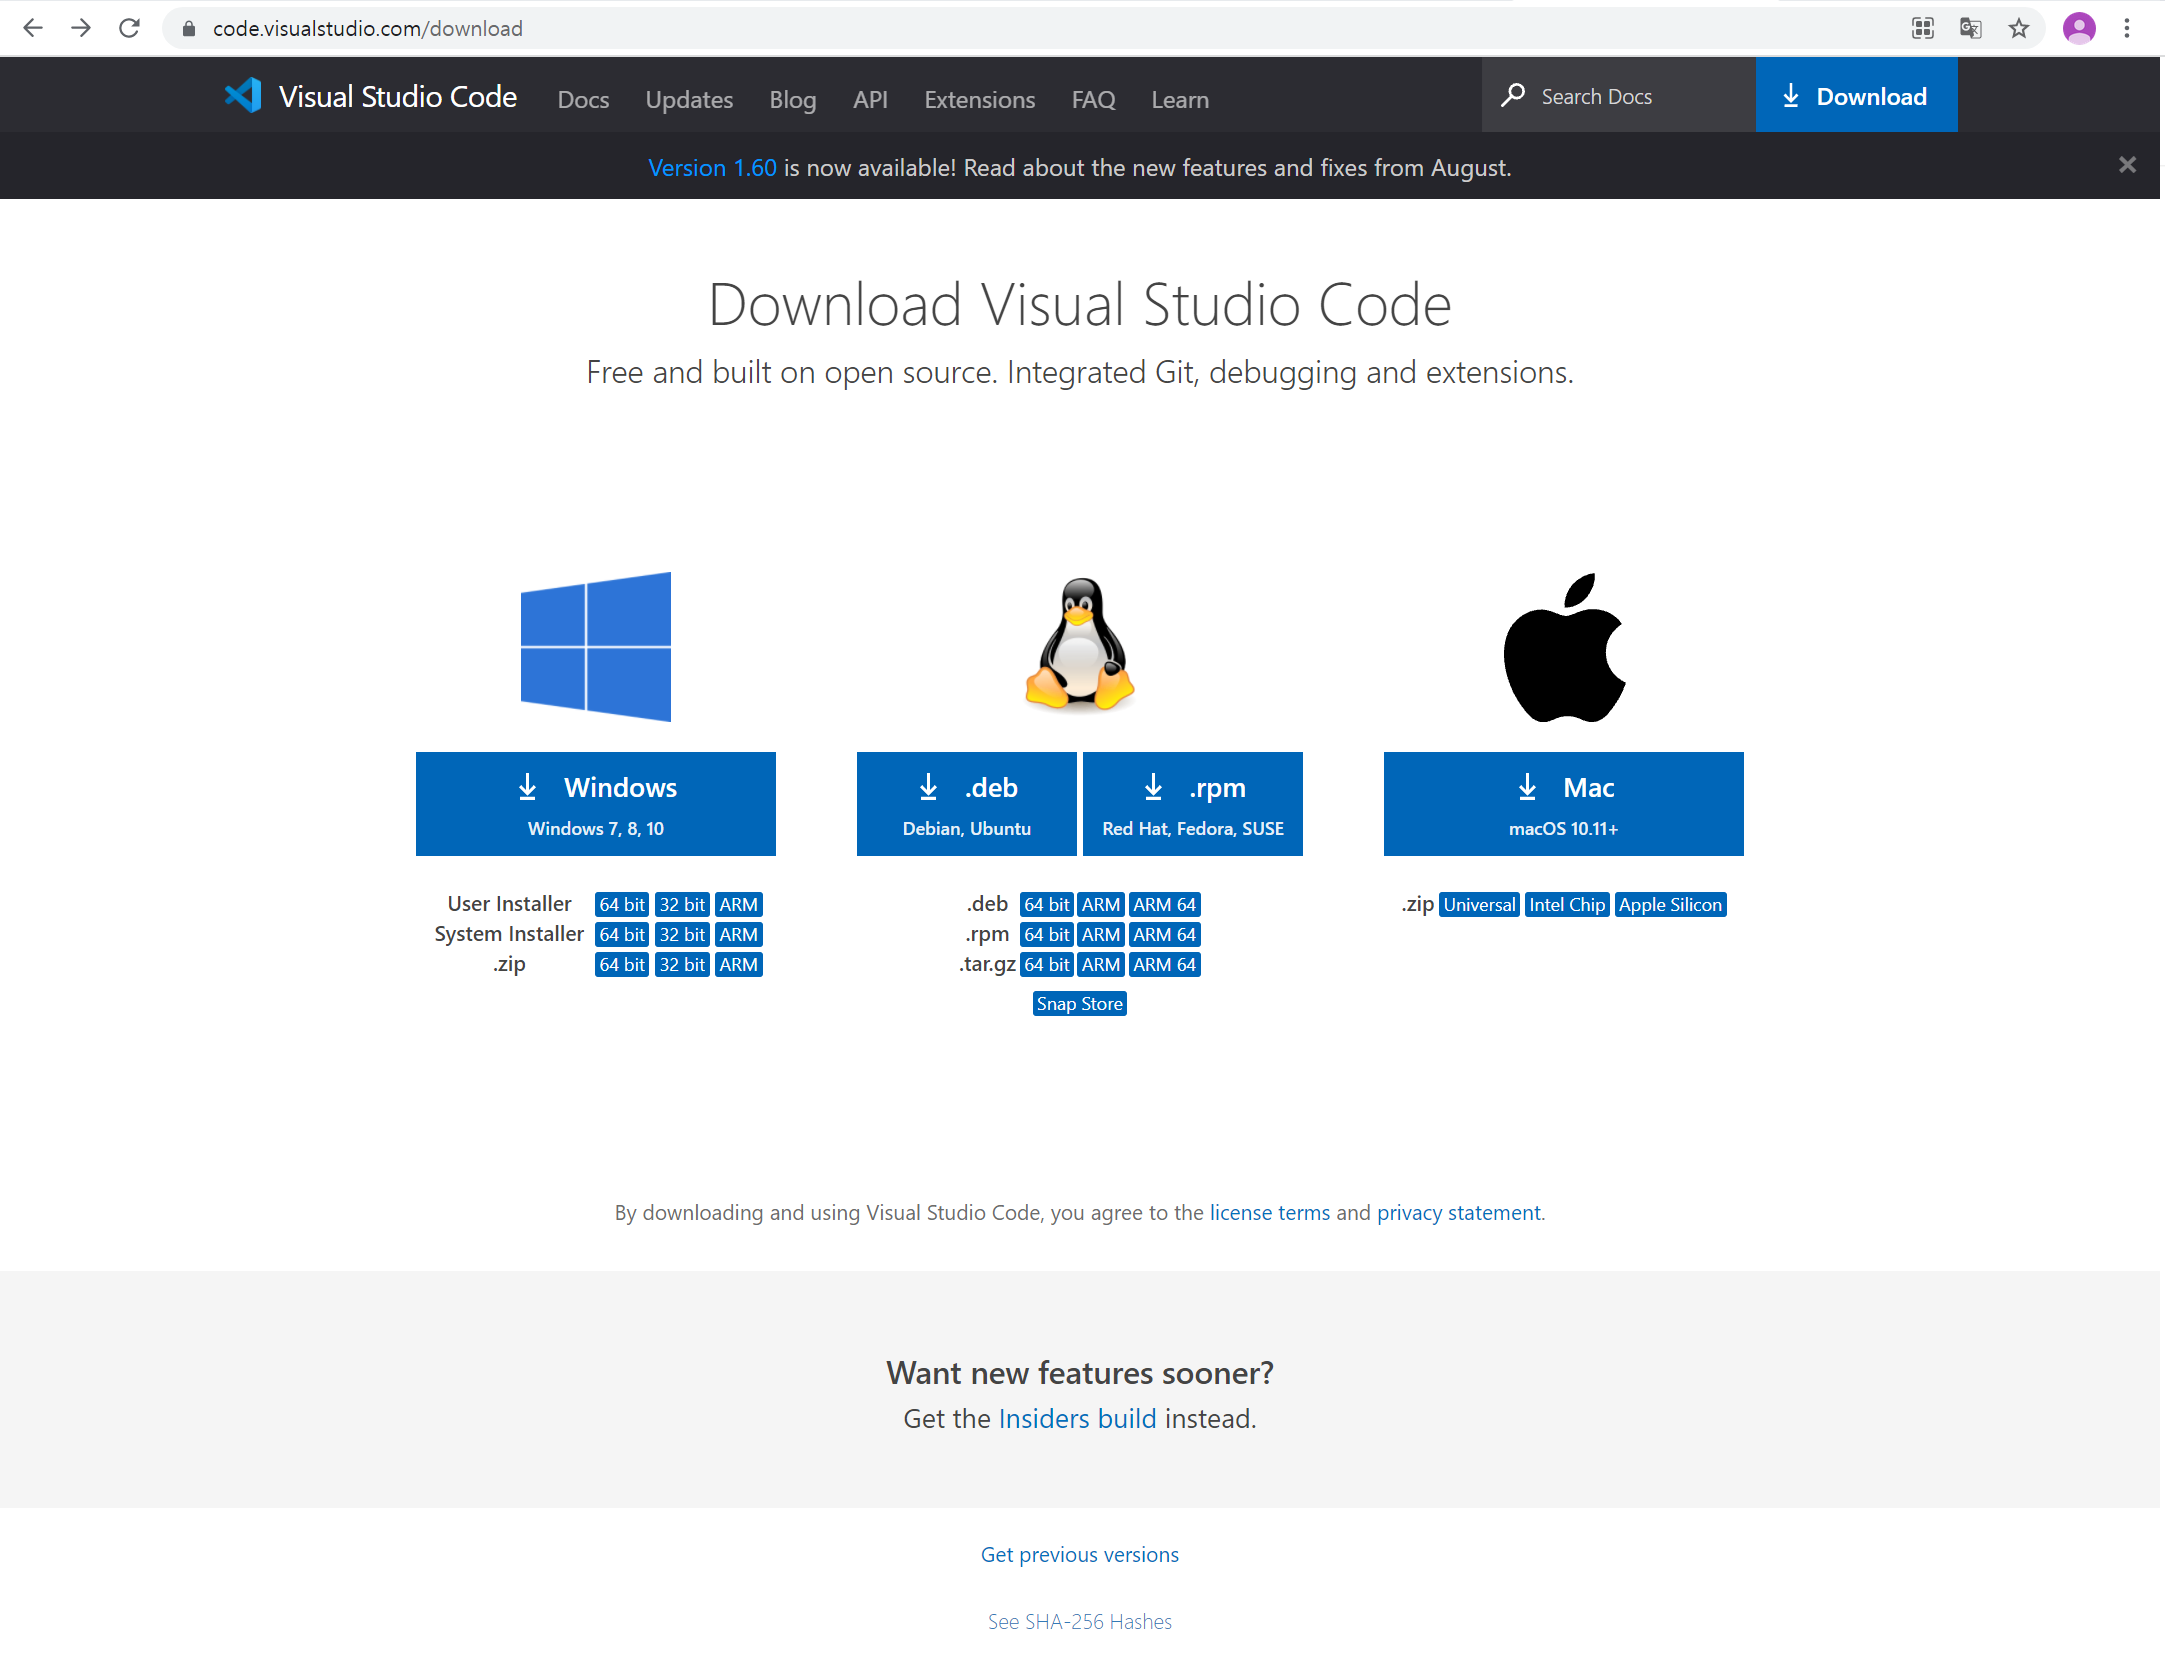Open the license terms link
Image resolution: width=2165 pixels, height=1662 pixels.
click(1270, 1213)
